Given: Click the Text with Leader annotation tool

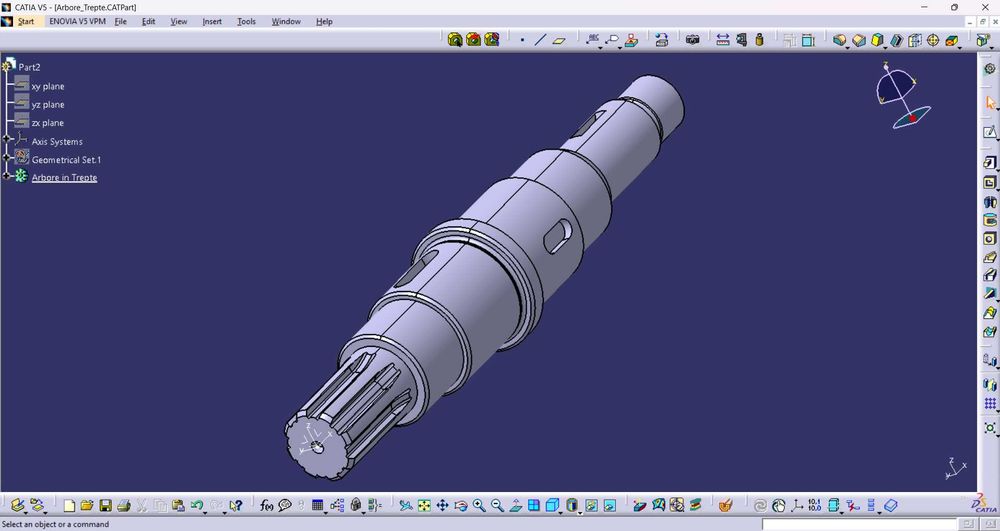Looking at the screenshot, I should (593, 40).
